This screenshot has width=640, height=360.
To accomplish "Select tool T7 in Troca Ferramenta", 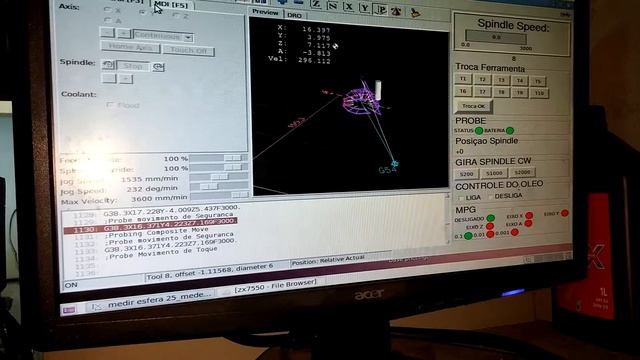I will pos(482,92).
